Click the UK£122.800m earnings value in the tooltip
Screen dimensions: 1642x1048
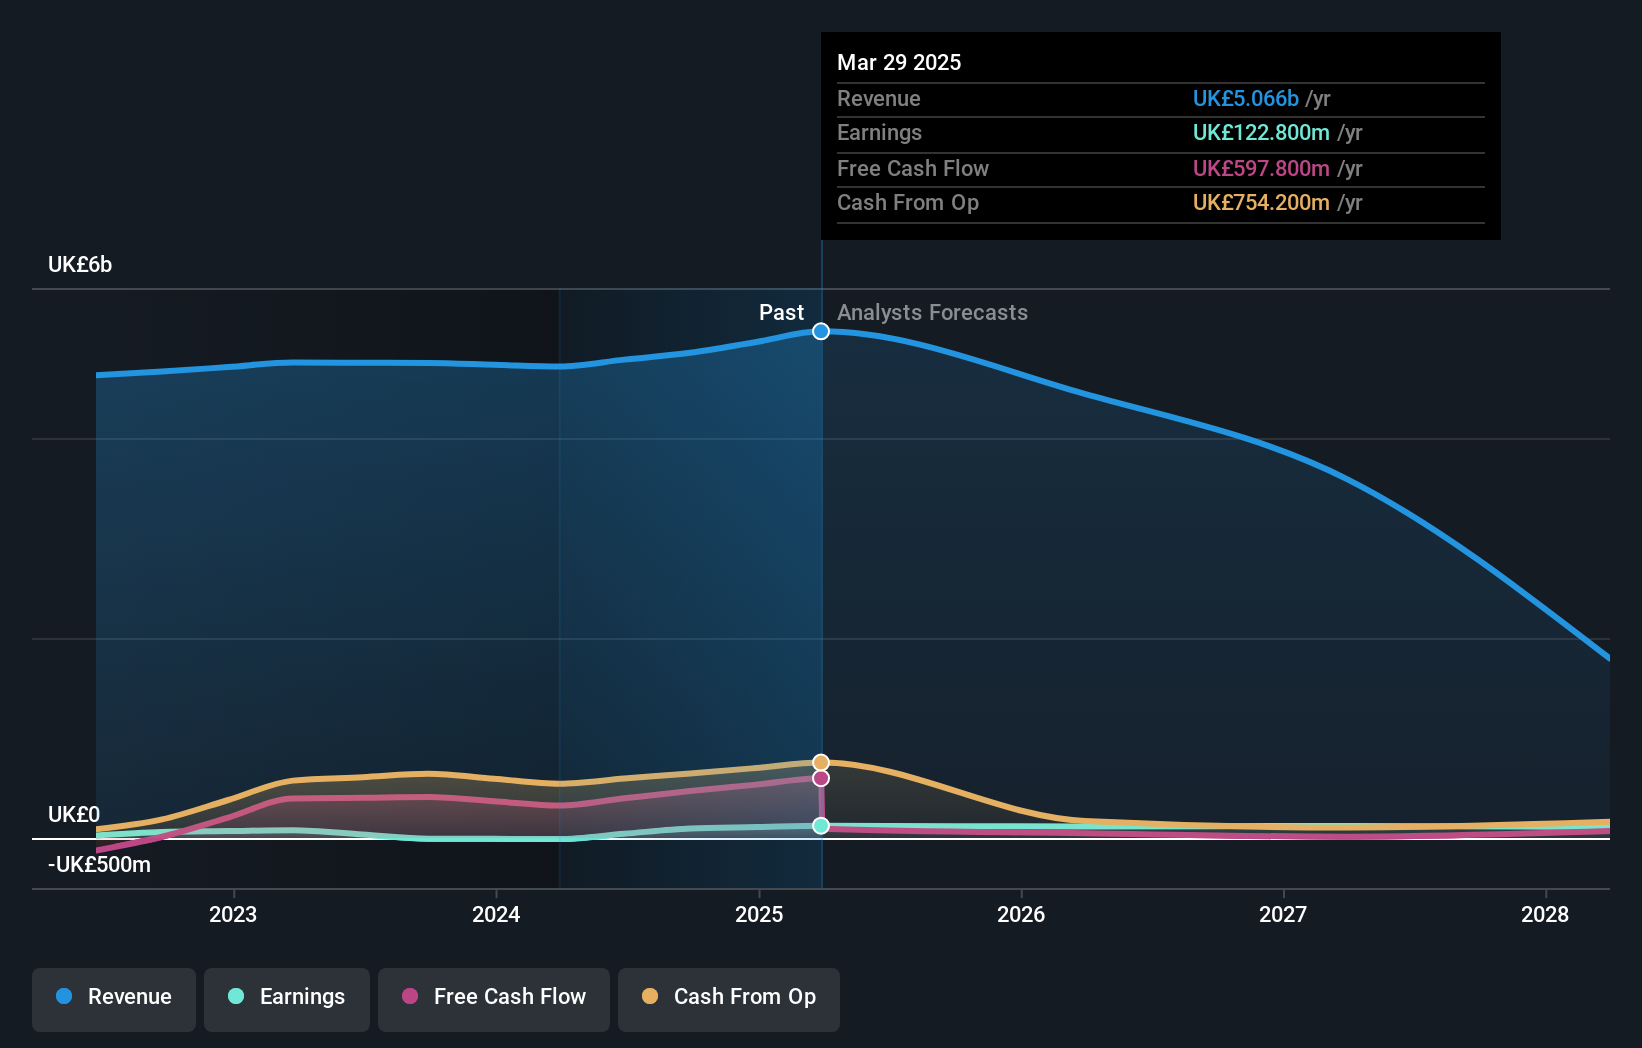tap(1261, 133)
